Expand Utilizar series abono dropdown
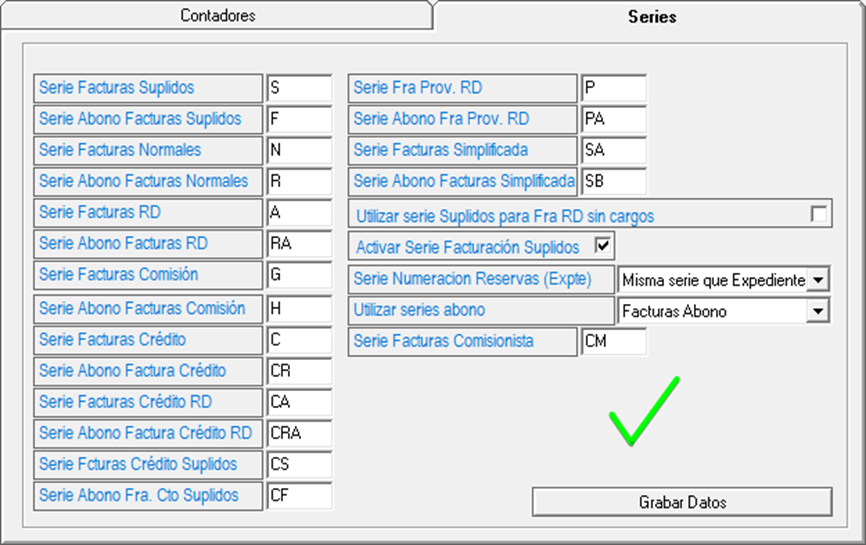This screenshot has height=545, width=866. [819, 311]
